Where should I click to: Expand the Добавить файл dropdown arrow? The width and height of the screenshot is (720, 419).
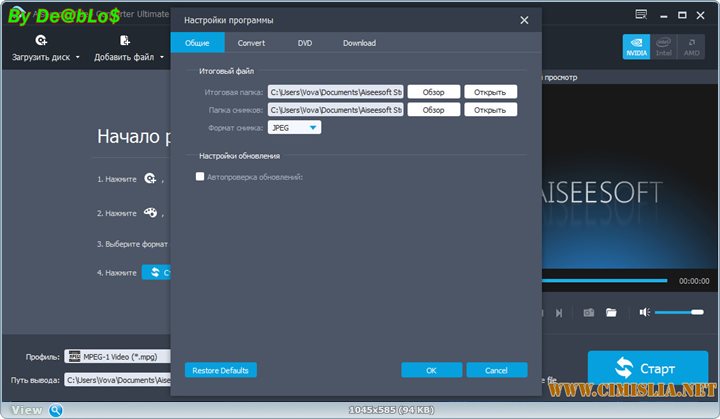(162, 58)
